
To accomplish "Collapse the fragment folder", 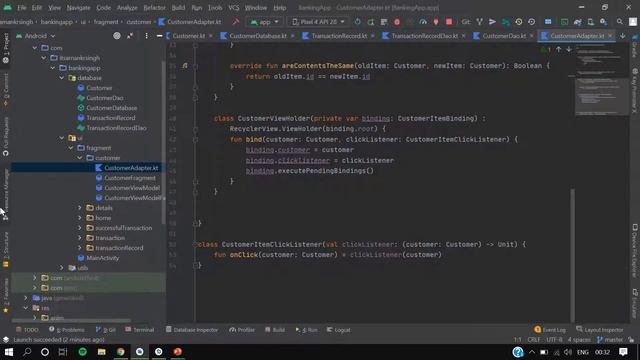I will point(71,148).
